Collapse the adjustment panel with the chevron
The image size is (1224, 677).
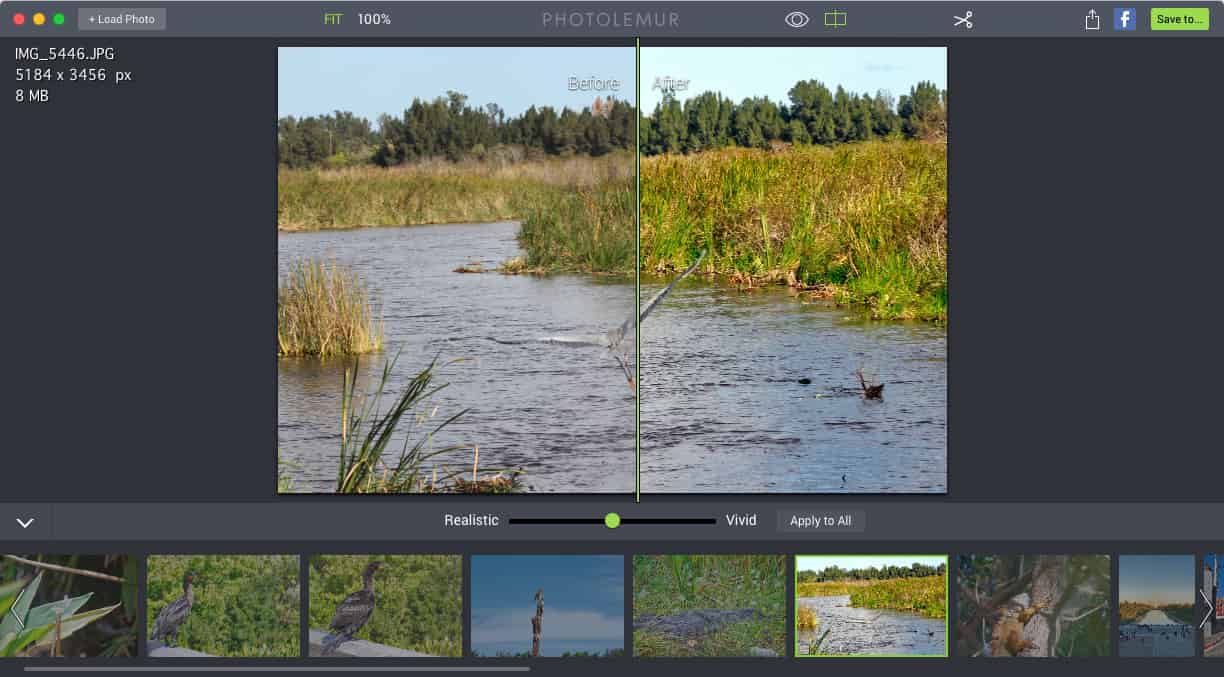(x=25, y=520)
